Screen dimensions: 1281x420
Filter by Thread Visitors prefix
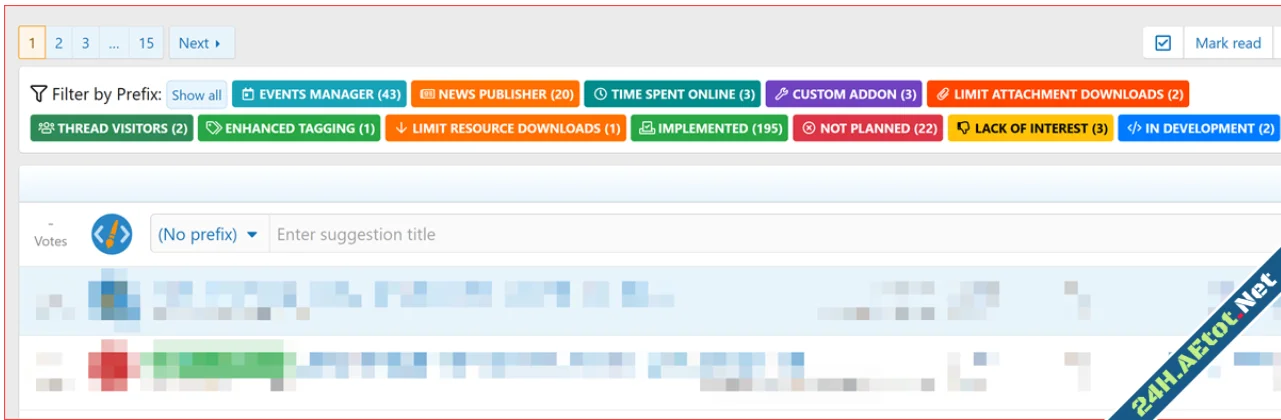point(111,128)
